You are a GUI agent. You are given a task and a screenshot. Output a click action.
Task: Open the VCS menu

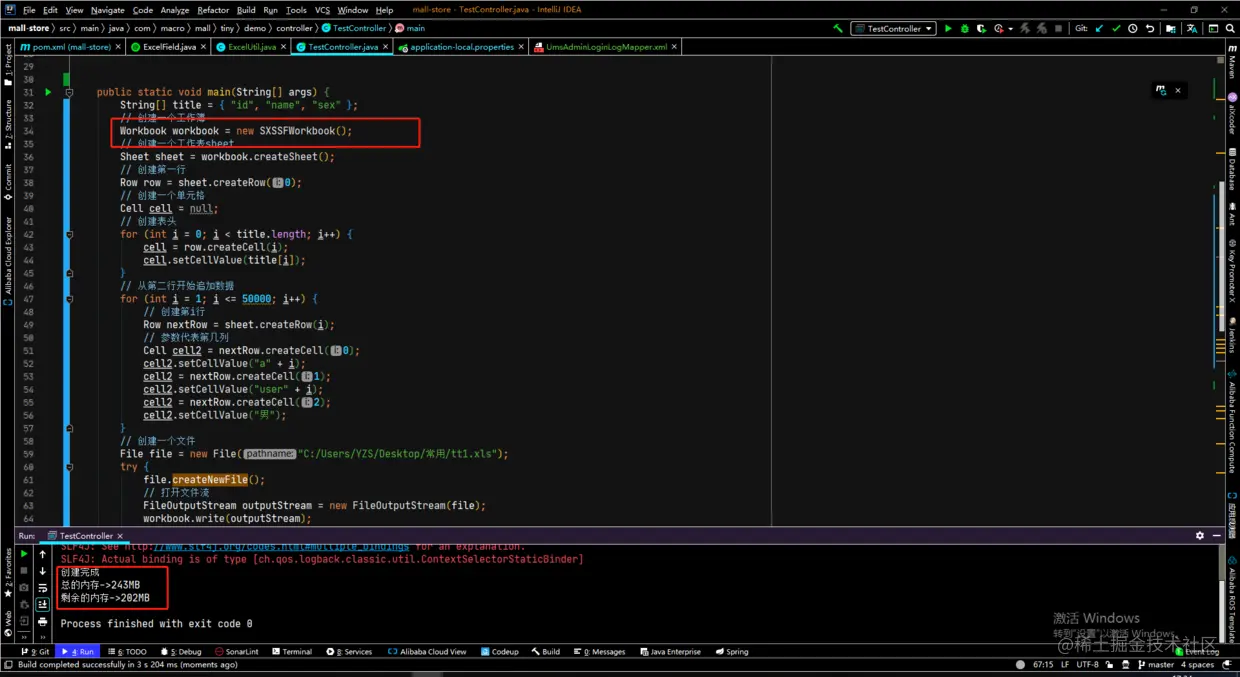322,10
